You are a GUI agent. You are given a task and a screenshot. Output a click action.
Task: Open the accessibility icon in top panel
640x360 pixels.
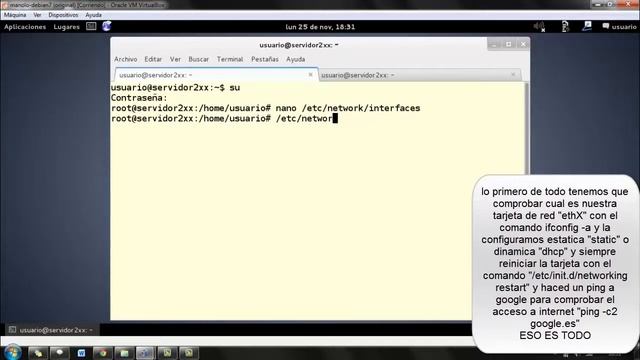pos(565,27)
